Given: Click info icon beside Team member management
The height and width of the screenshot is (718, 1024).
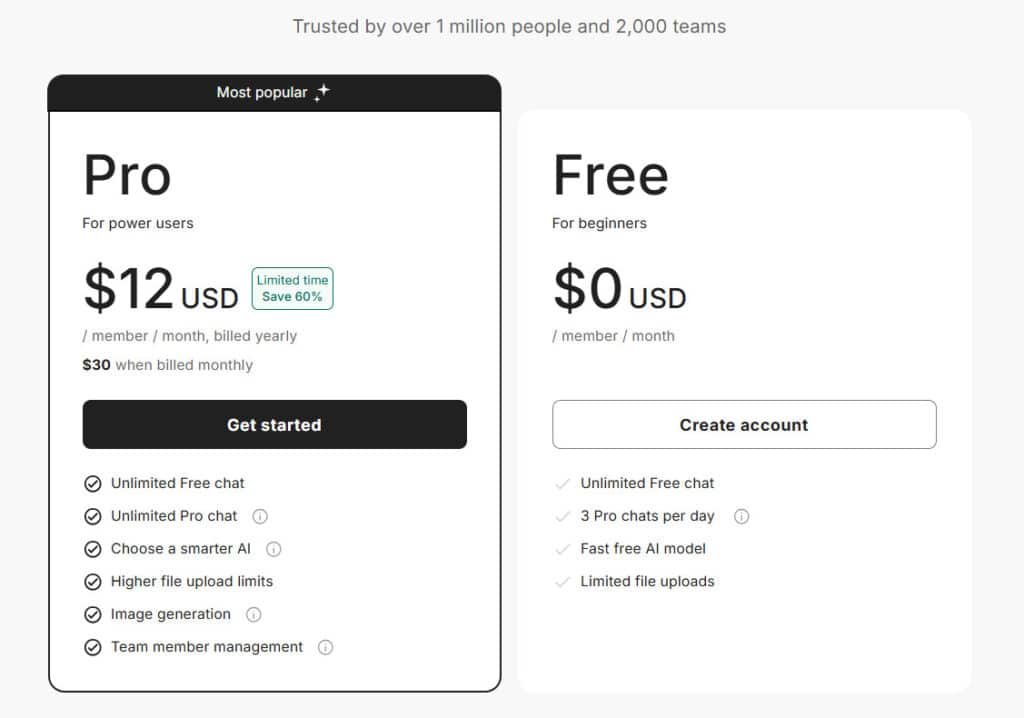Looking at the screenshot, I should pyautogui.click(x=325, y=647).
